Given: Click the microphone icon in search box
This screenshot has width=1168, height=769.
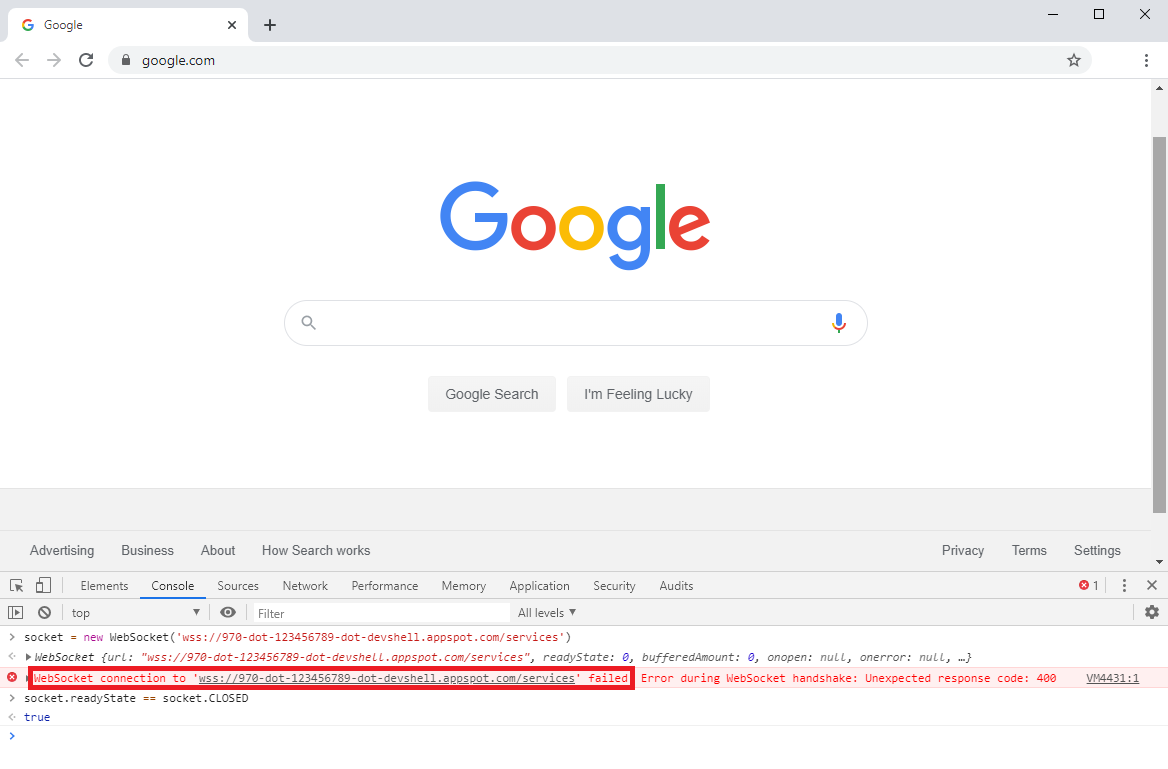Looking at the screenshot, I should coord(838,322).
